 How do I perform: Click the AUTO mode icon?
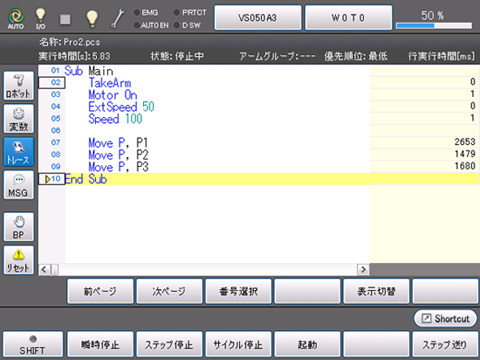(x=16, y=18)
